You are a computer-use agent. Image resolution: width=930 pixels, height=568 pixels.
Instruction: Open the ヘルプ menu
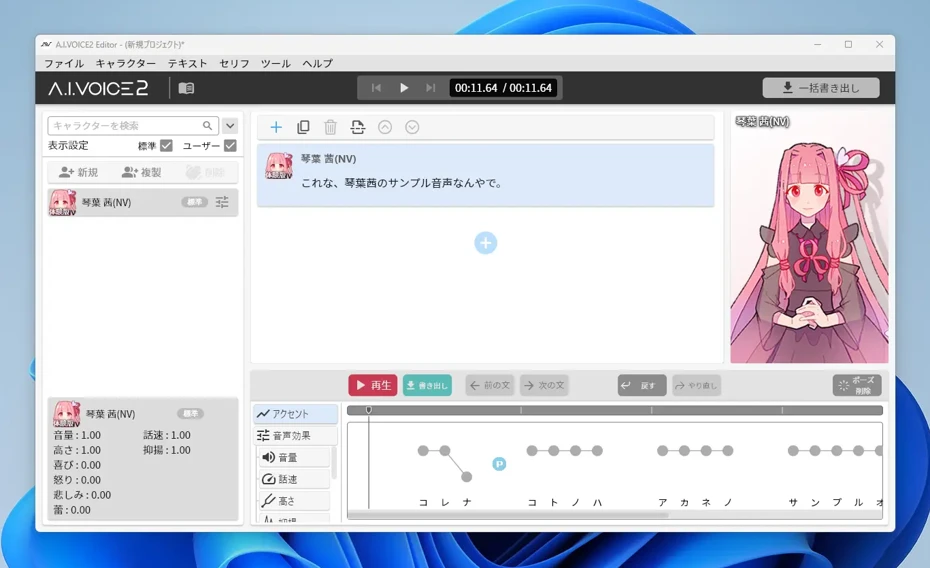318,63
